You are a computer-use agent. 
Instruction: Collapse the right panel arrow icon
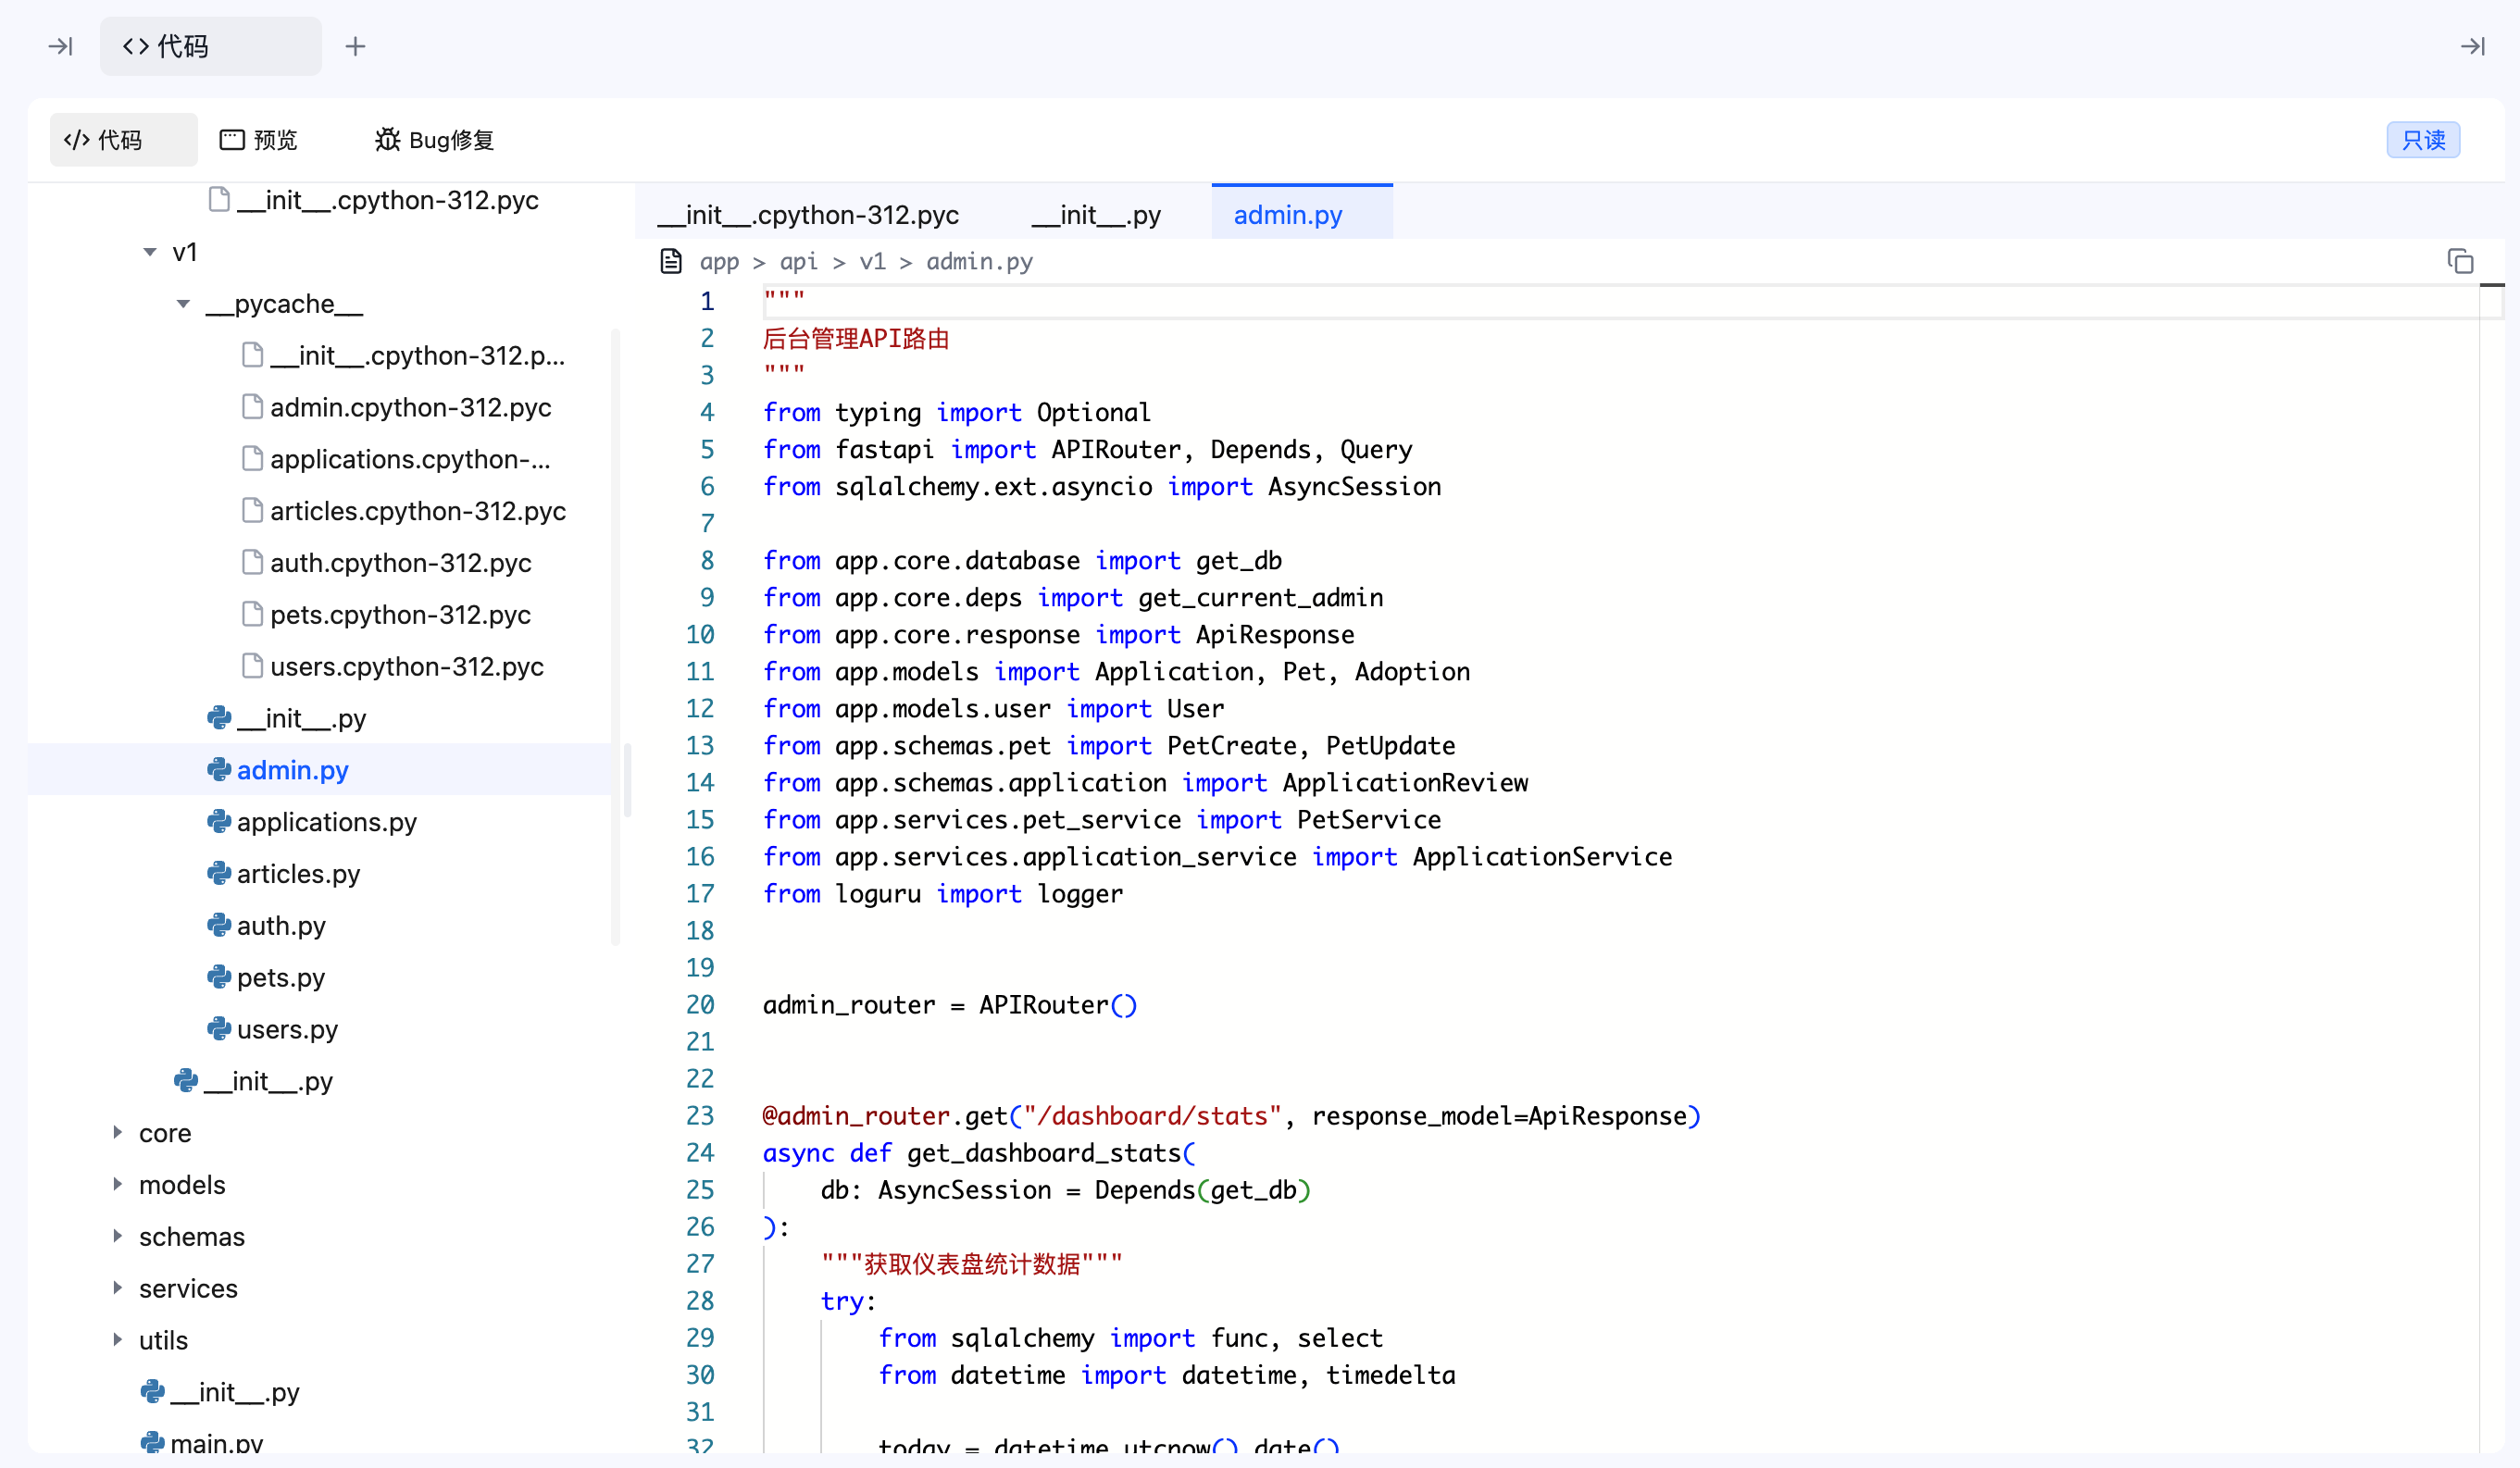2473,46
